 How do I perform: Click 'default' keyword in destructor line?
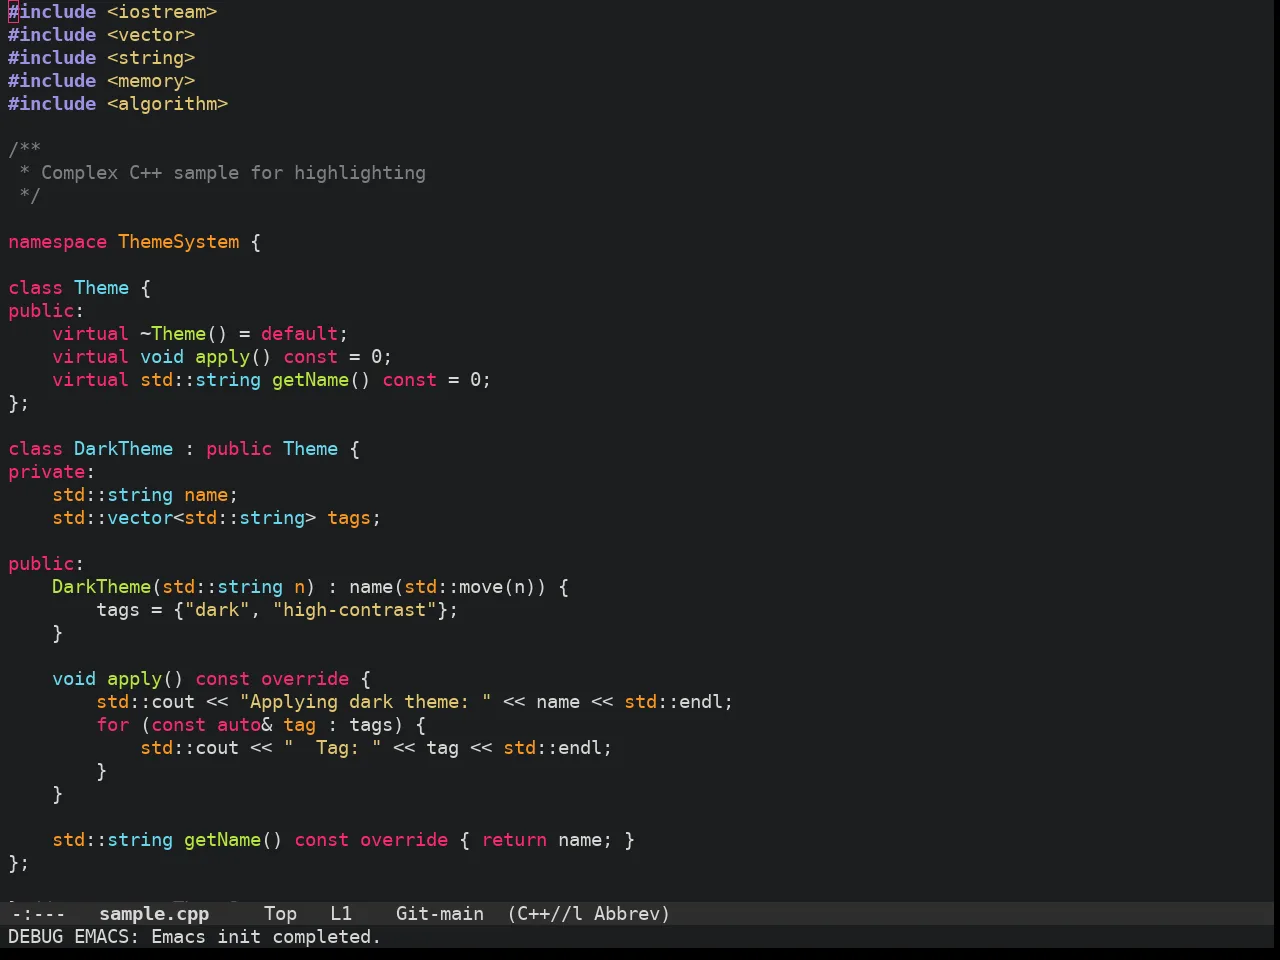coord(299,334)
